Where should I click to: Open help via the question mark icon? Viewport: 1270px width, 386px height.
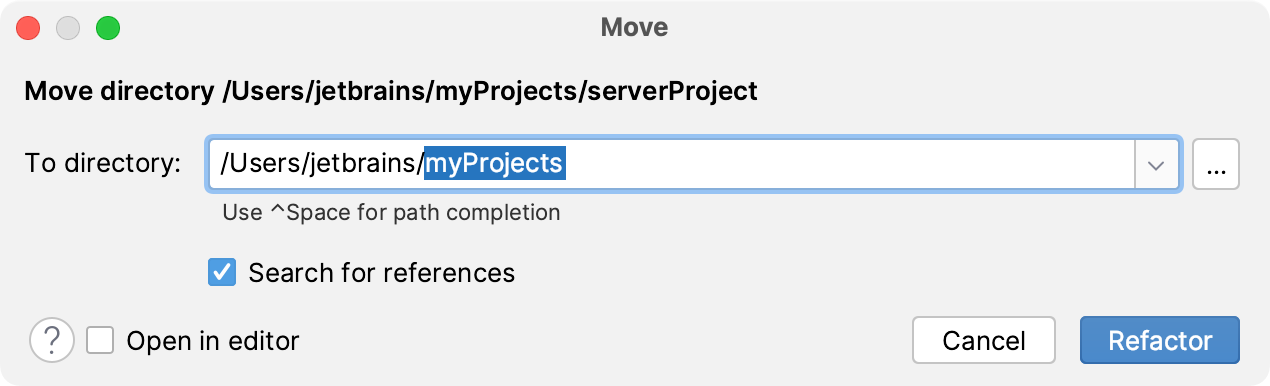point(53,341)
